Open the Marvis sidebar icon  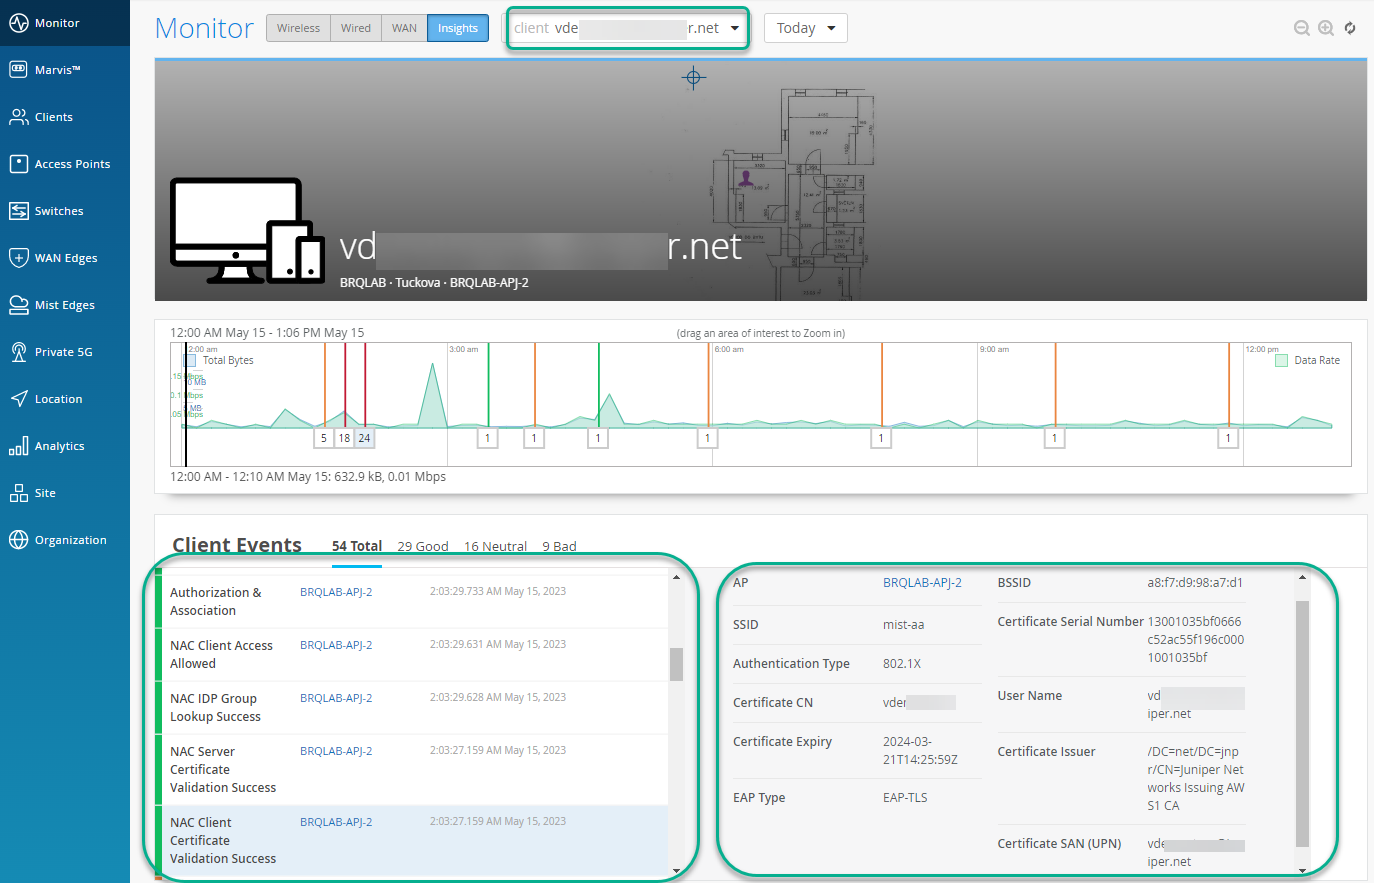(18, 70)
